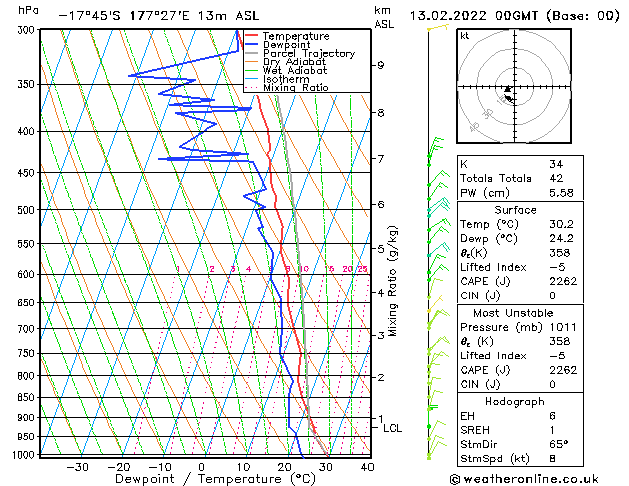Image resolution: width=629 pixels, height=486 pixels.
Task: Click the Mixing Ratio legend entry
Action: coord(296,87)
